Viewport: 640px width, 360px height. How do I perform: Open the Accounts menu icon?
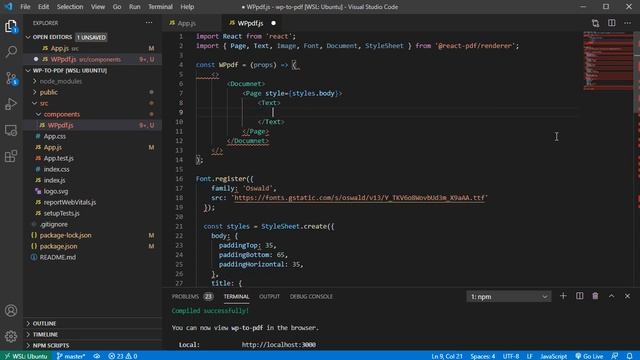(11, 311)
